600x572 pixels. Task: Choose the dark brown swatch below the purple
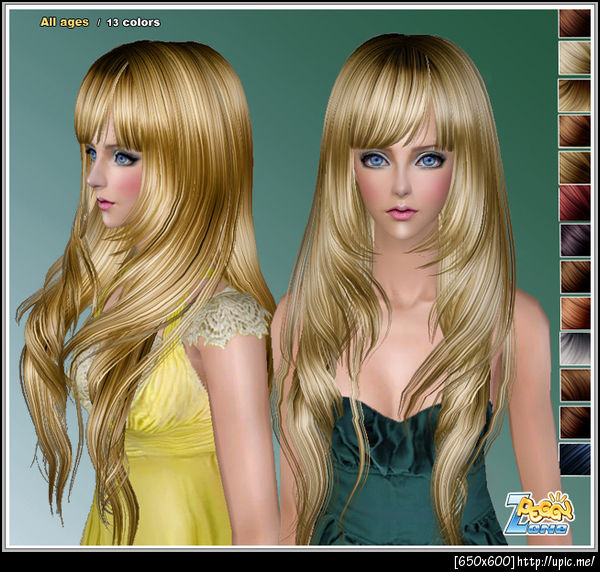pyautogui.click(x=574, y=276)
